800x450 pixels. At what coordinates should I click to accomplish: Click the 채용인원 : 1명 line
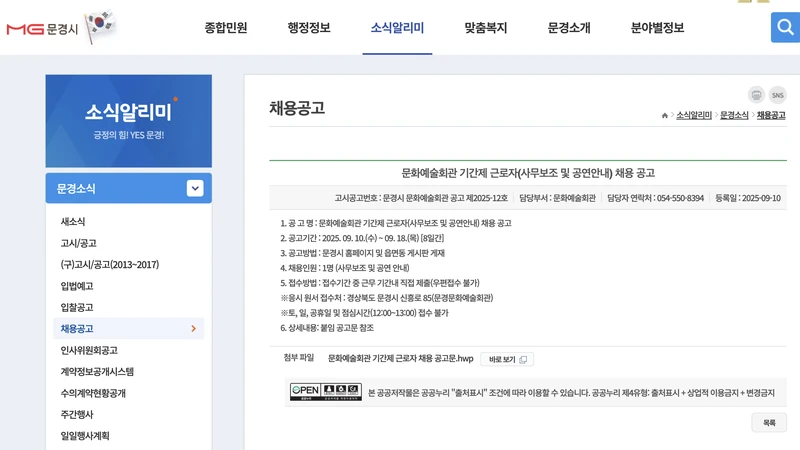point(344,268)
